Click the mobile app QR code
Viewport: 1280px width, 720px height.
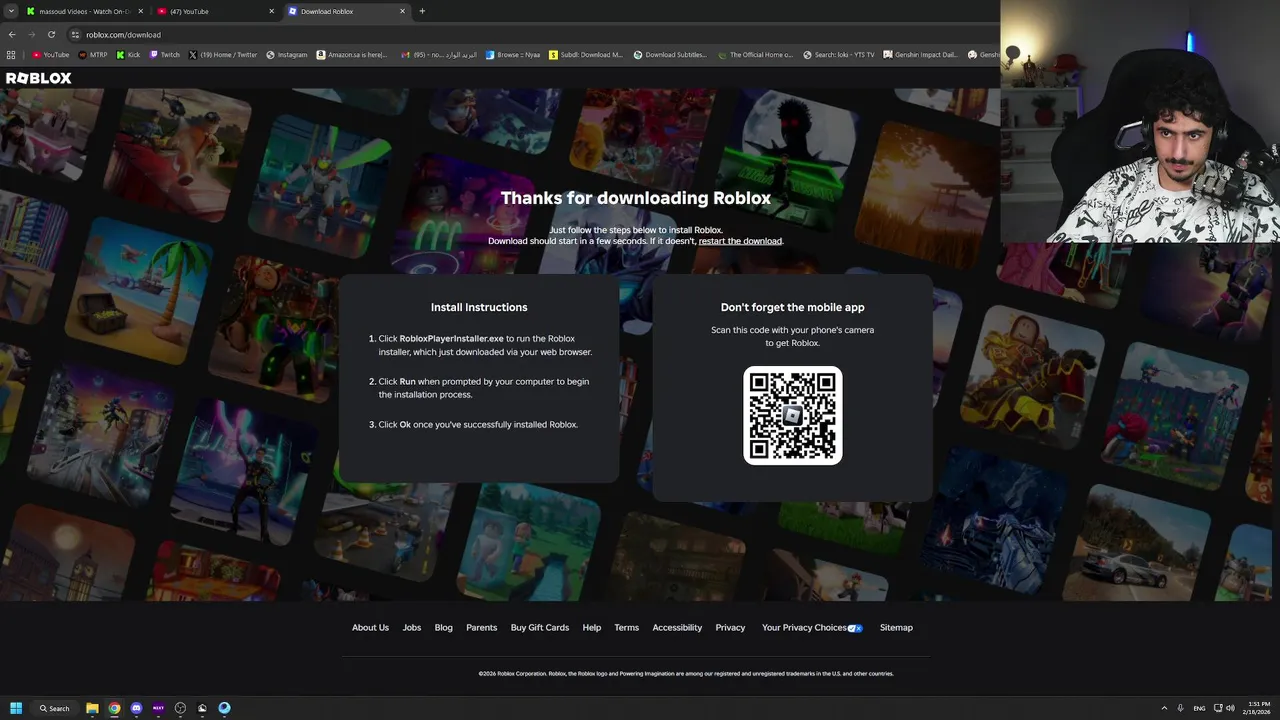(793, 416)
